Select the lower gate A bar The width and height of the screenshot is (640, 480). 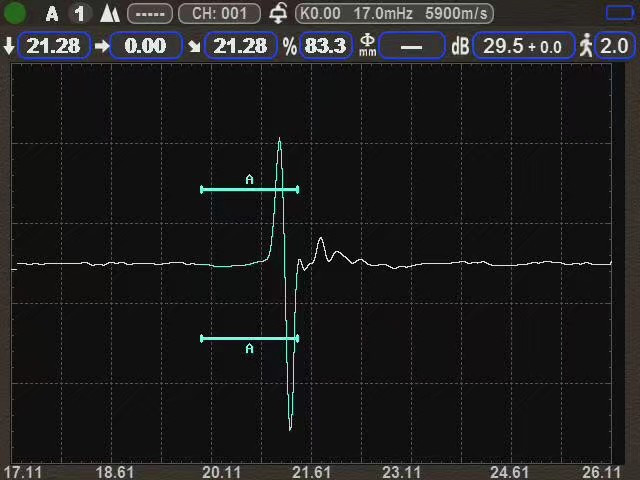tap(249, 339)
